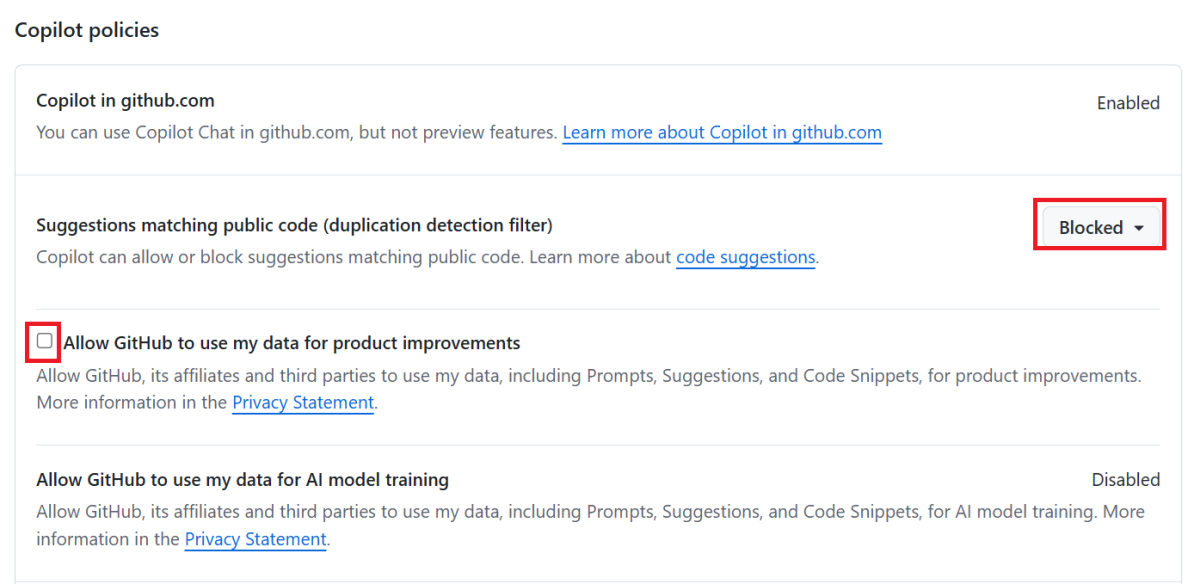Click the caret arrow beside Blocked
Screen dimensions: 1200x584
[x=1139, y=228]
